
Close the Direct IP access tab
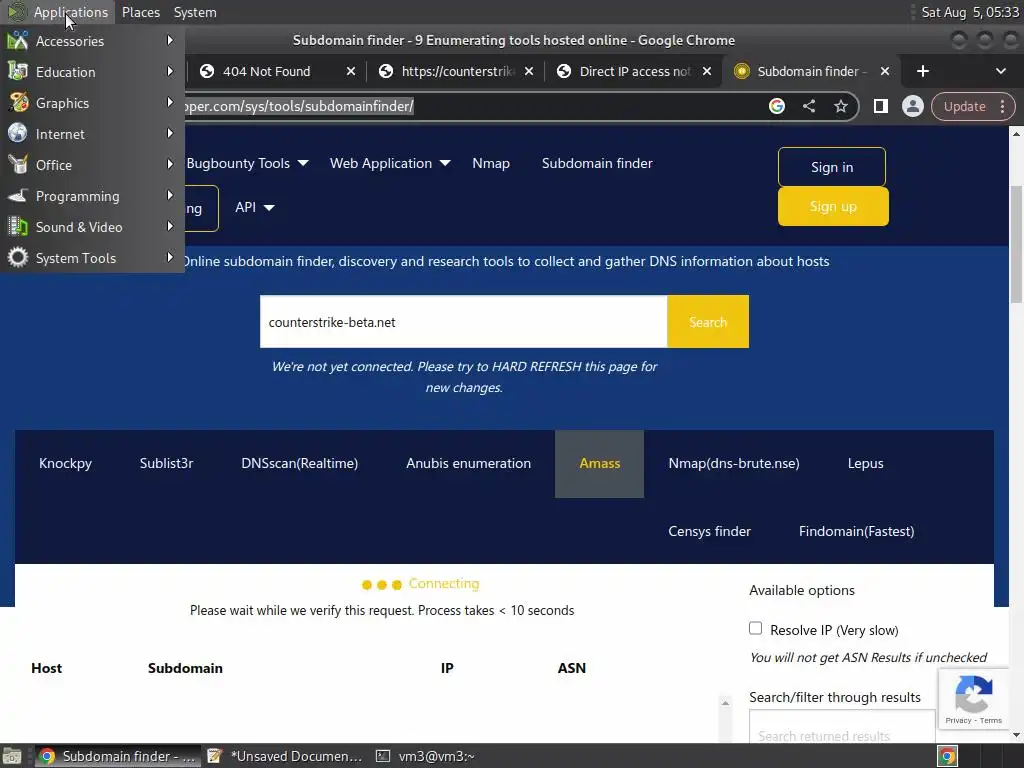pyautogui.click(x=707, y=71)
